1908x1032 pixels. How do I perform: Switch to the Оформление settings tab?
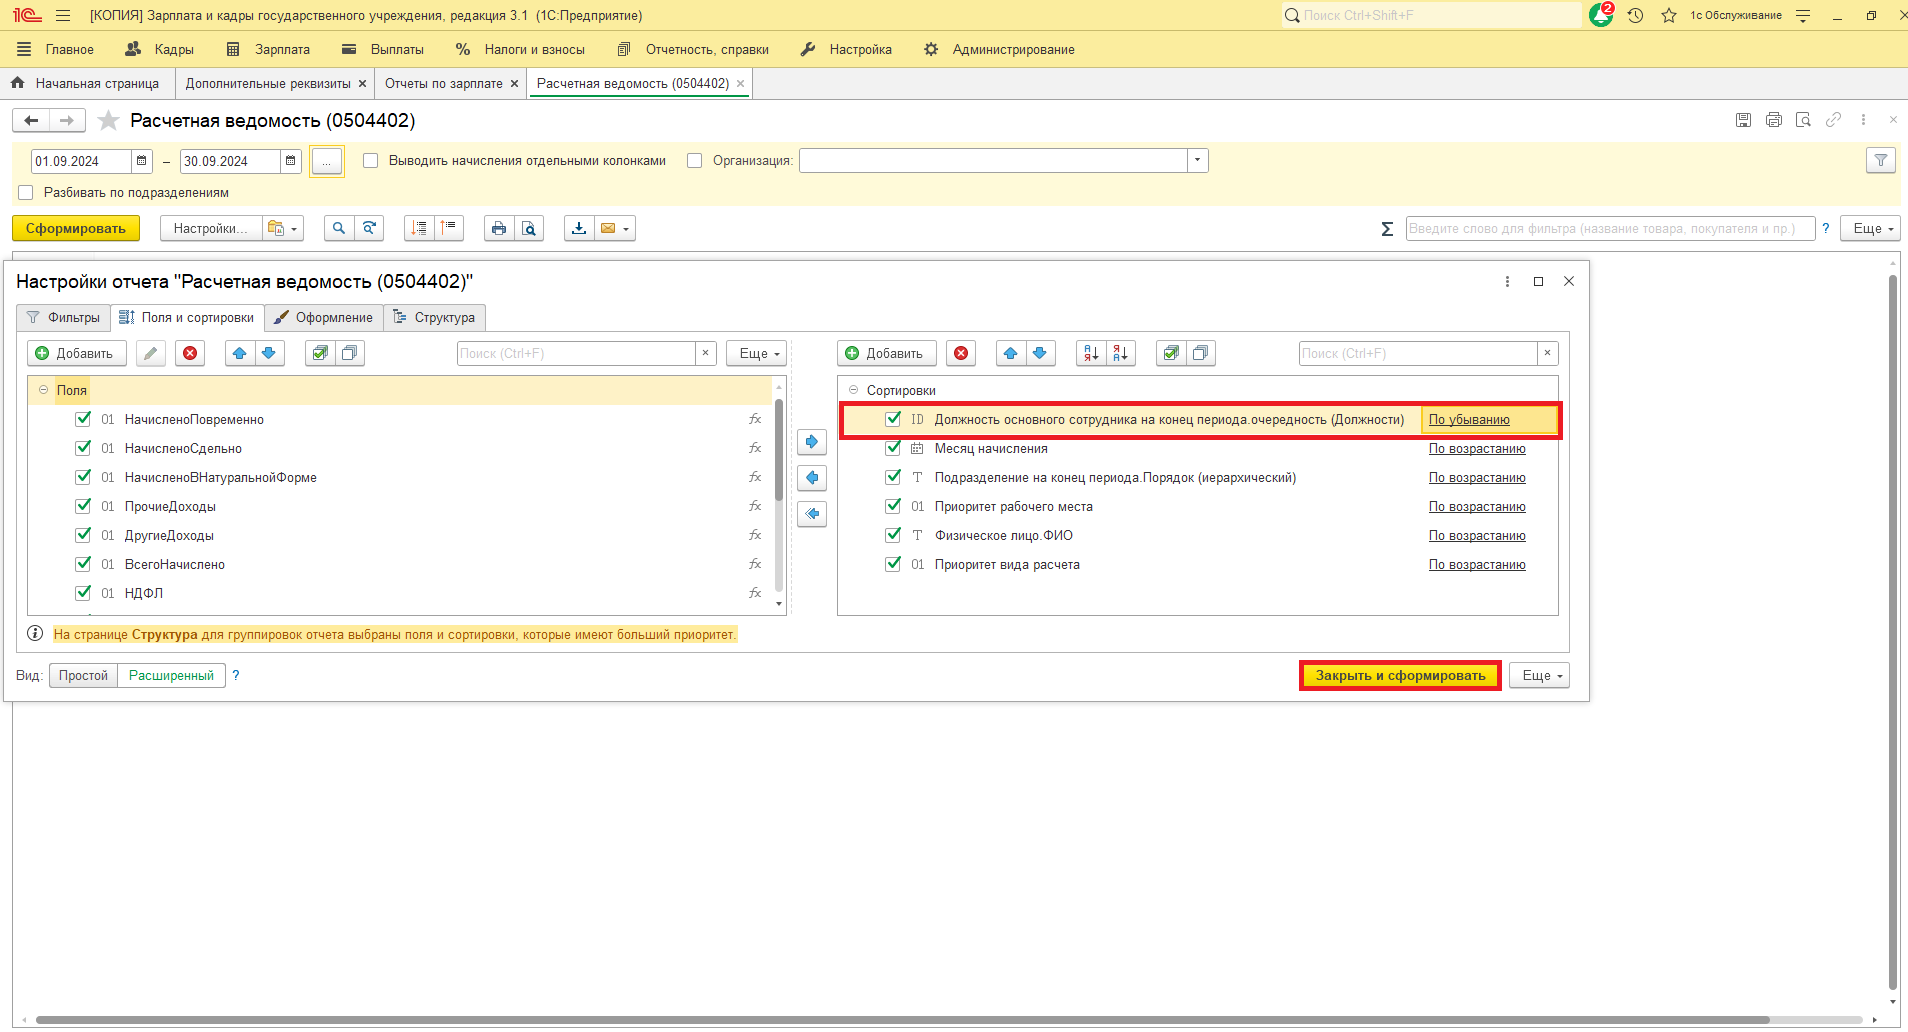[x=324, y=317]
